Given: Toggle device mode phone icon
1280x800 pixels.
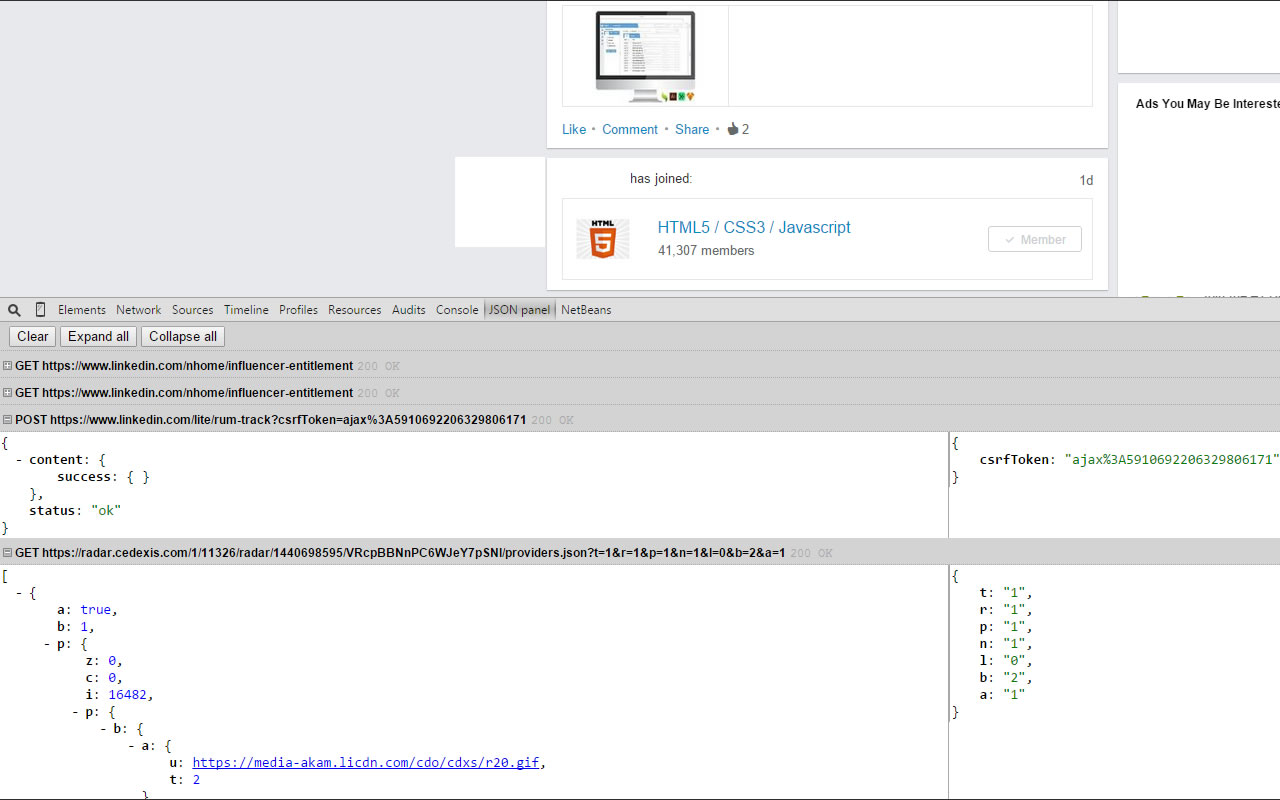Looking at the screenshot, I should point(41,310).
